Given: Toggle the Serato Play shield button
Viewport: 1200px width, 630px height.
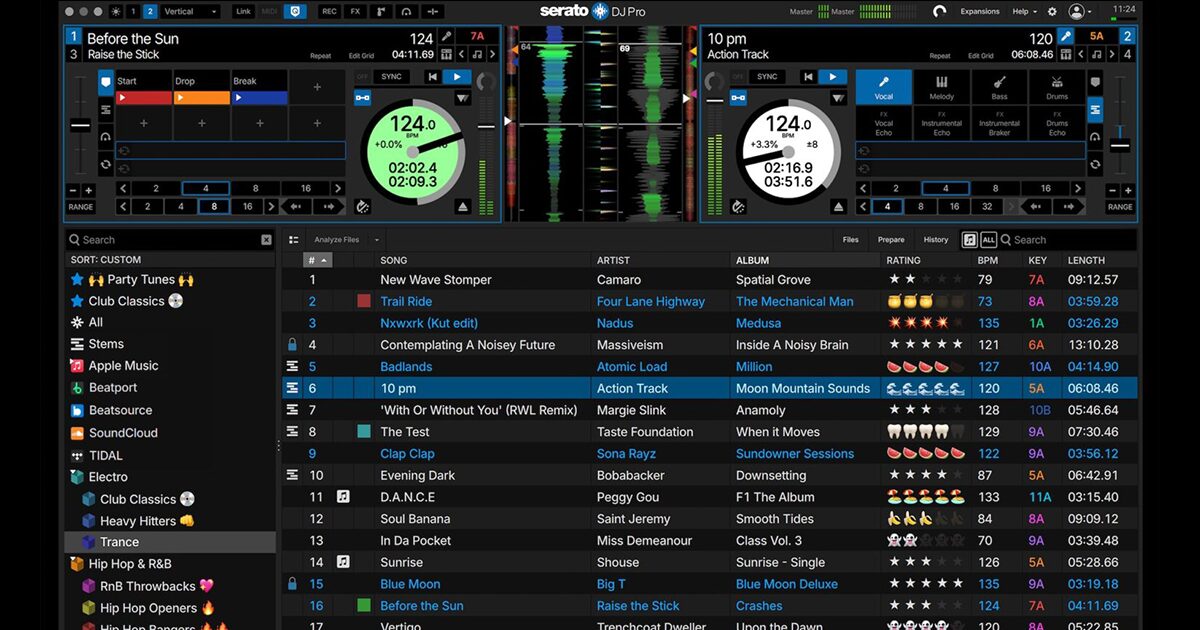Looking at the screenshot, I should tap(295, 11).
